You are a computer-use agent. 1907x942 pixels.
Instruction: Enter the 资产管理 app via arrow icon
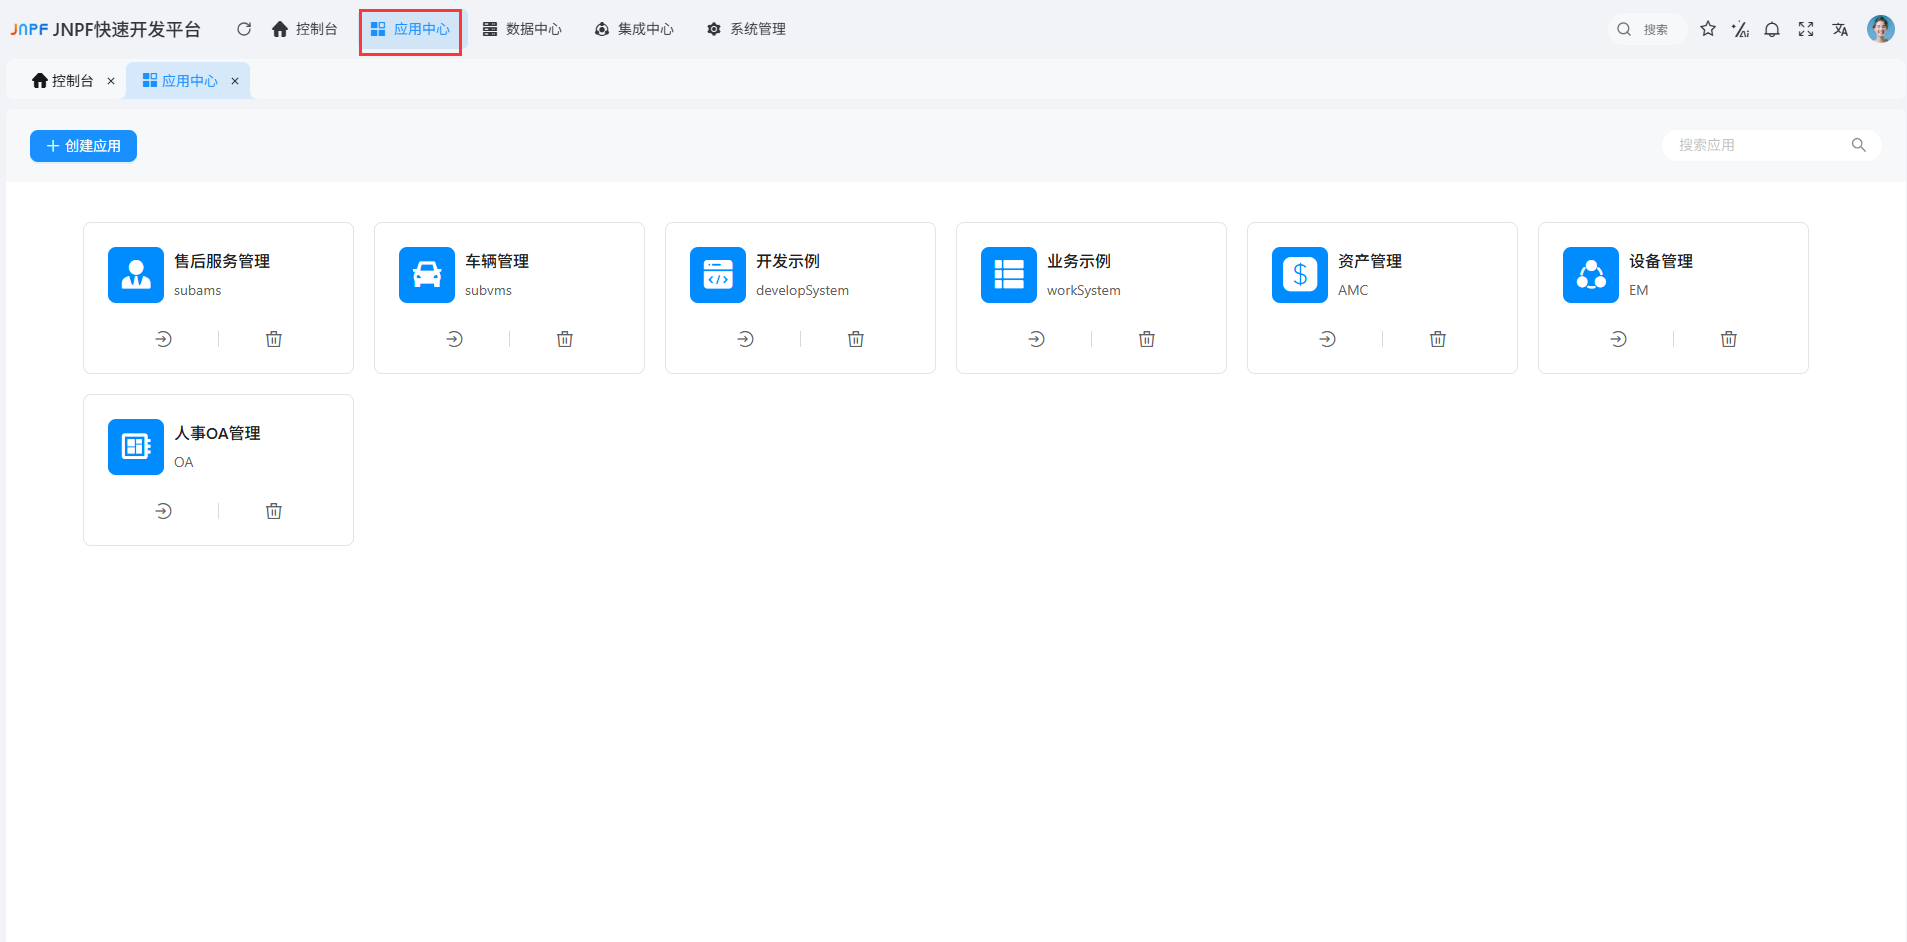[1328, 339]
